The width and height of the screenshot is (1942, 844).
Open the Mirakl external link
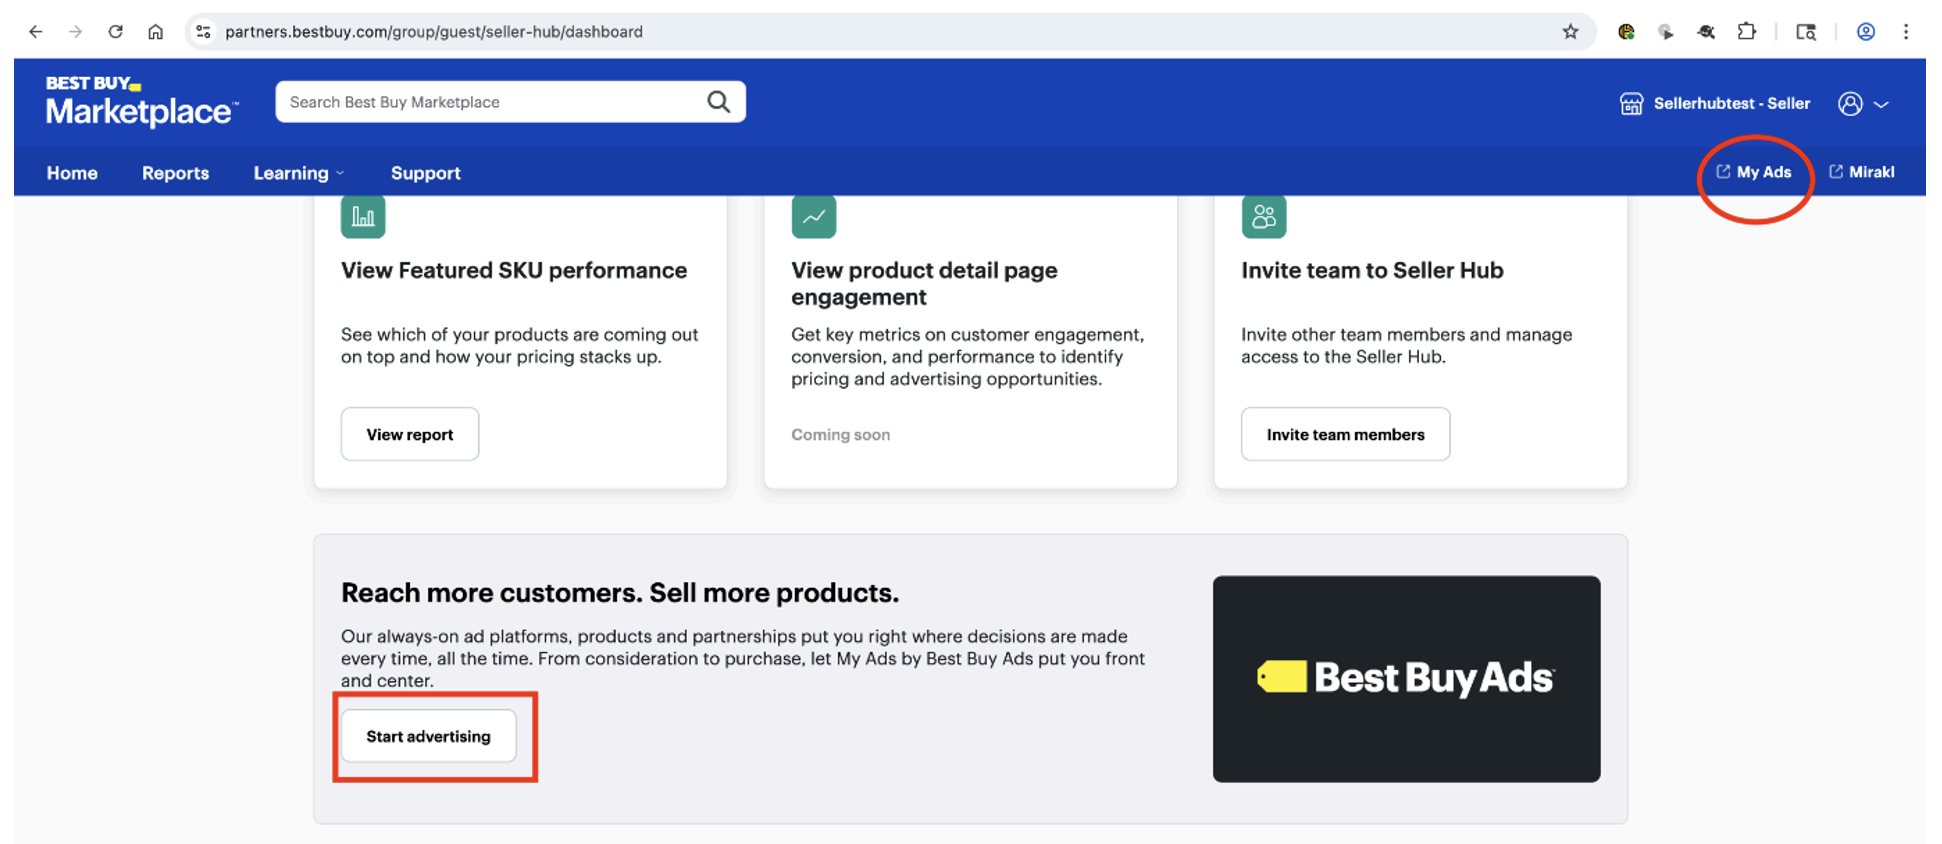point(1862,172)
